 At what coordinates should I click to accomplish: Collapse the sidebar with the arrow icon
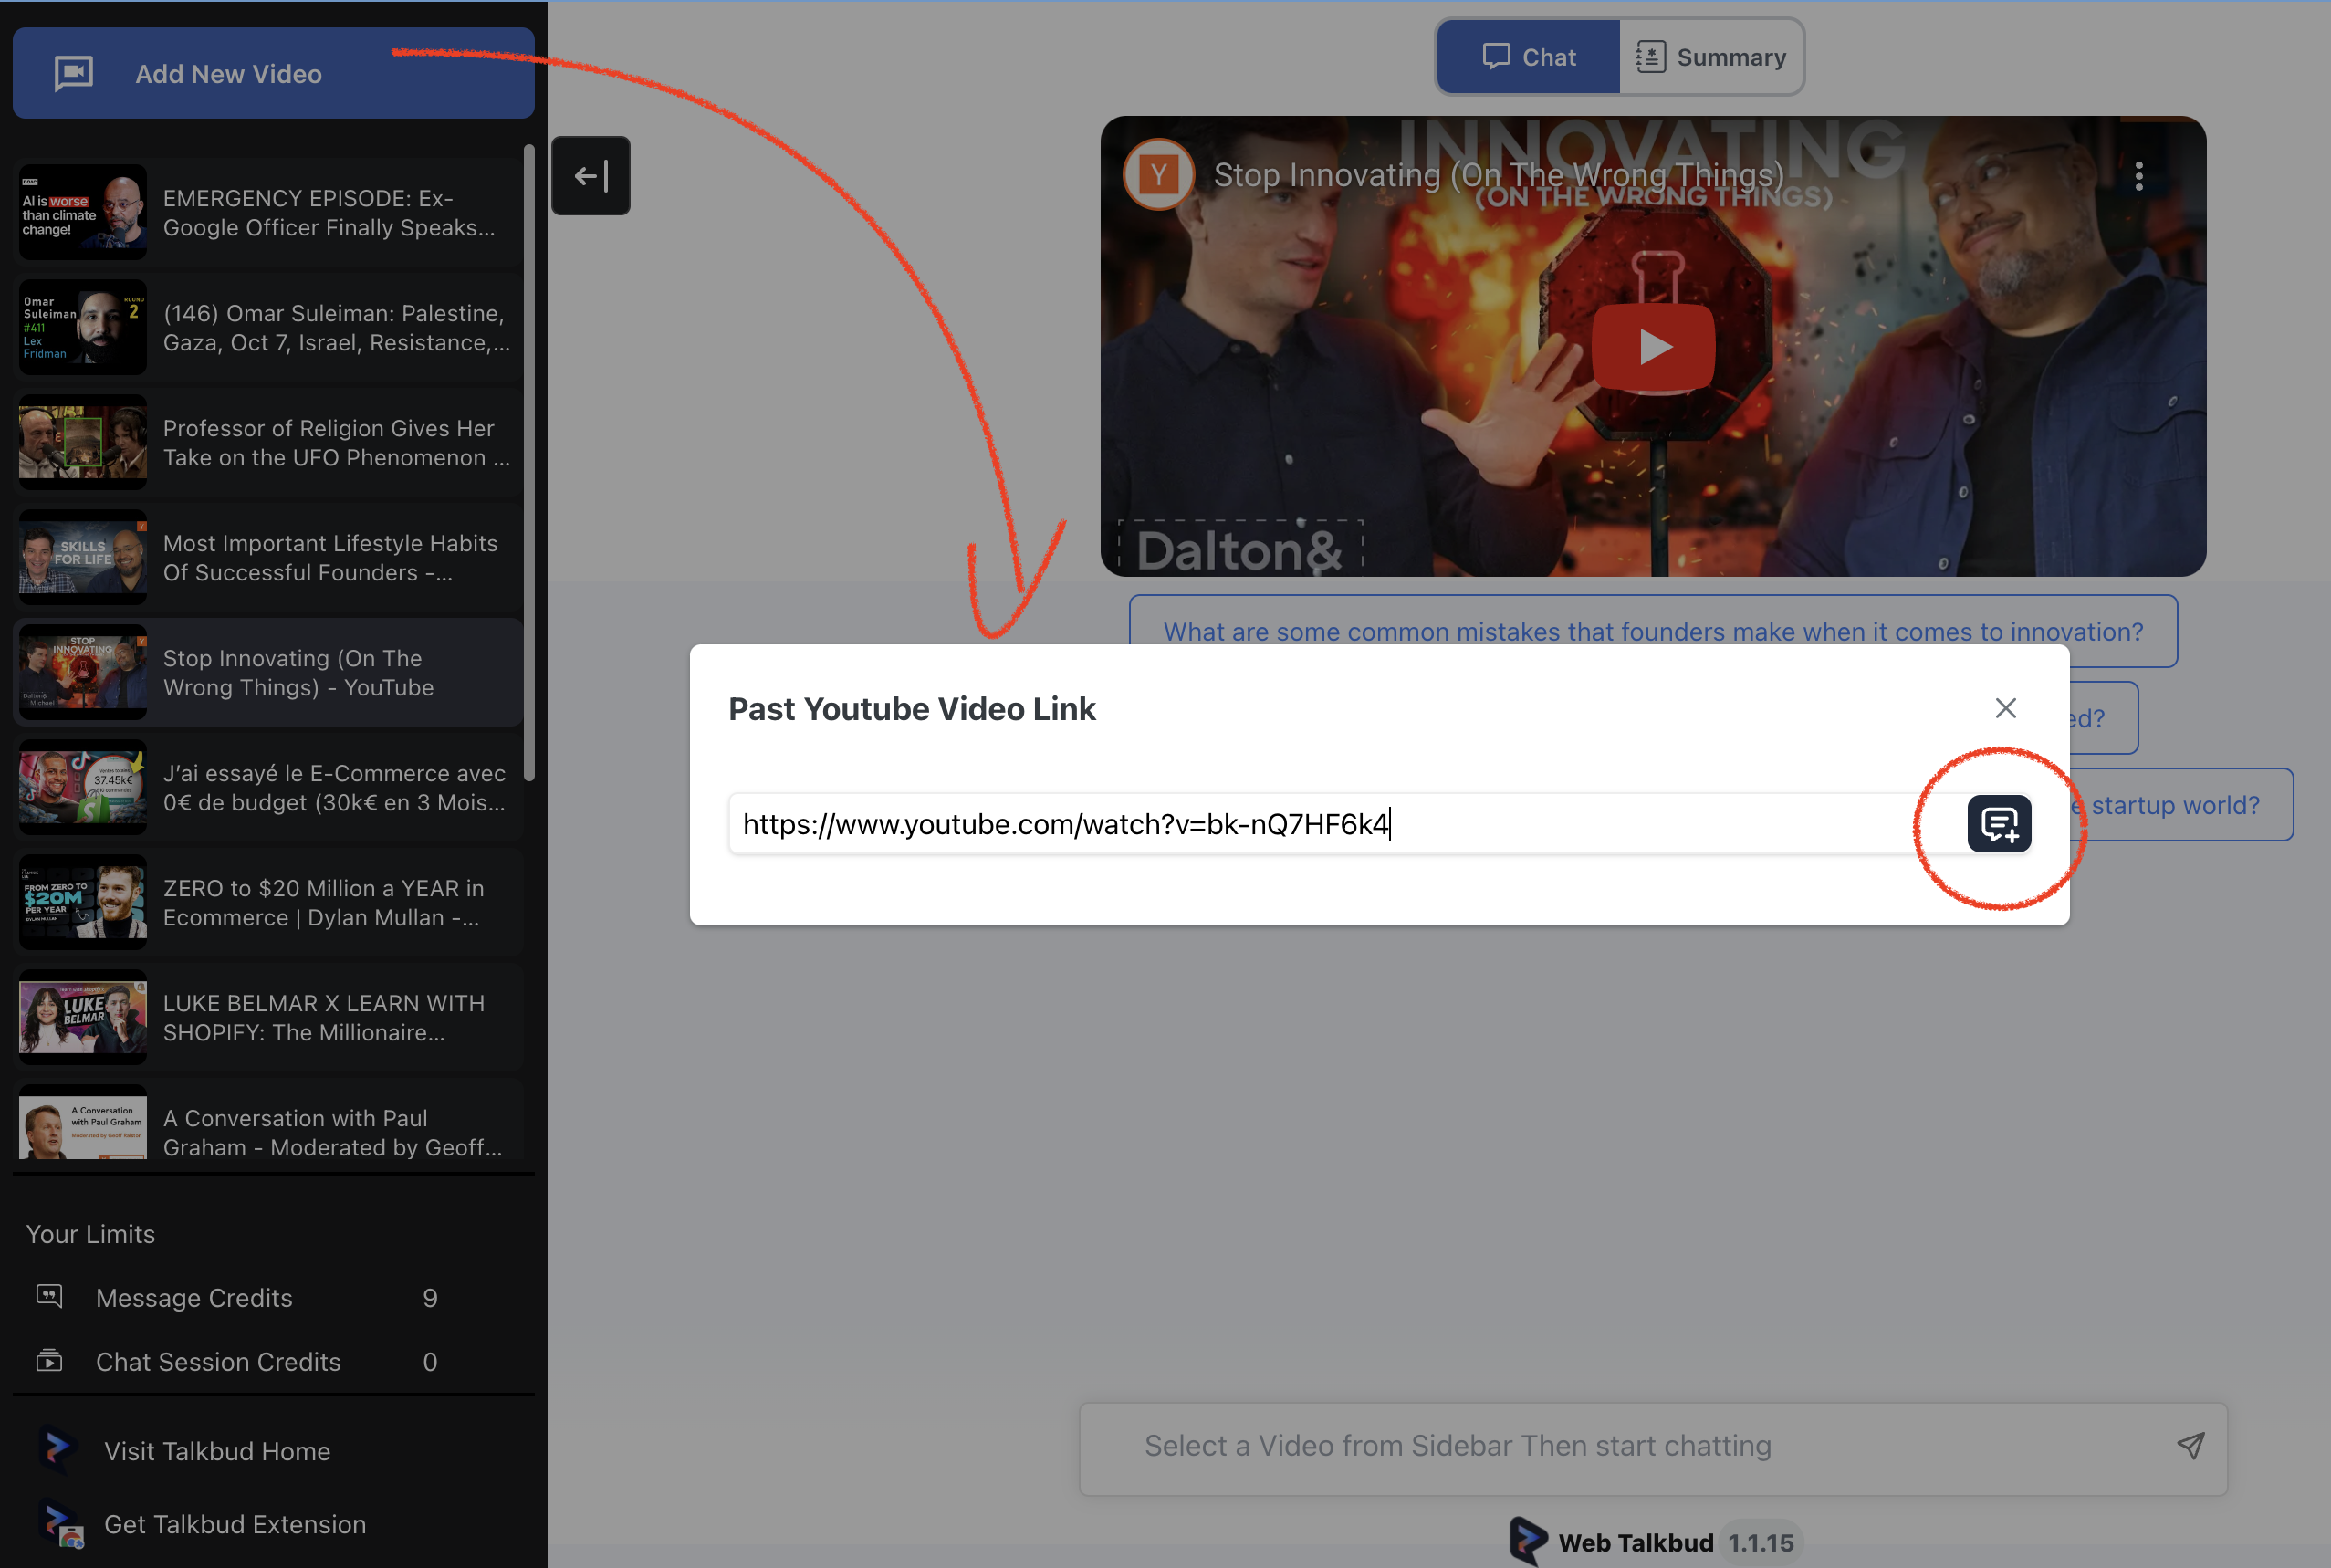(591, 176)
